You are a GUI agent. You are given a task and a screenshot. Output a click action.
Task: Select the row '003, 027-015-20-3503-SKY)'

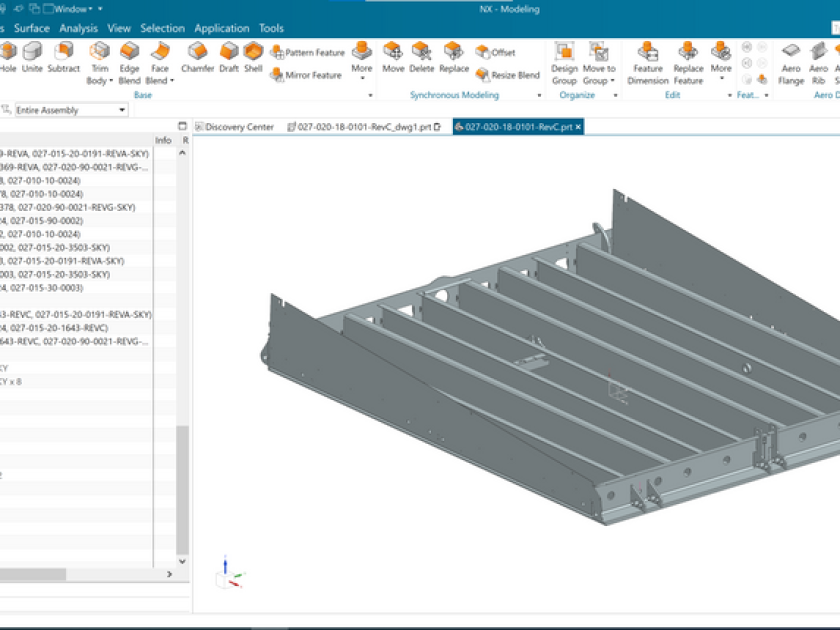(x=77, y=274)
